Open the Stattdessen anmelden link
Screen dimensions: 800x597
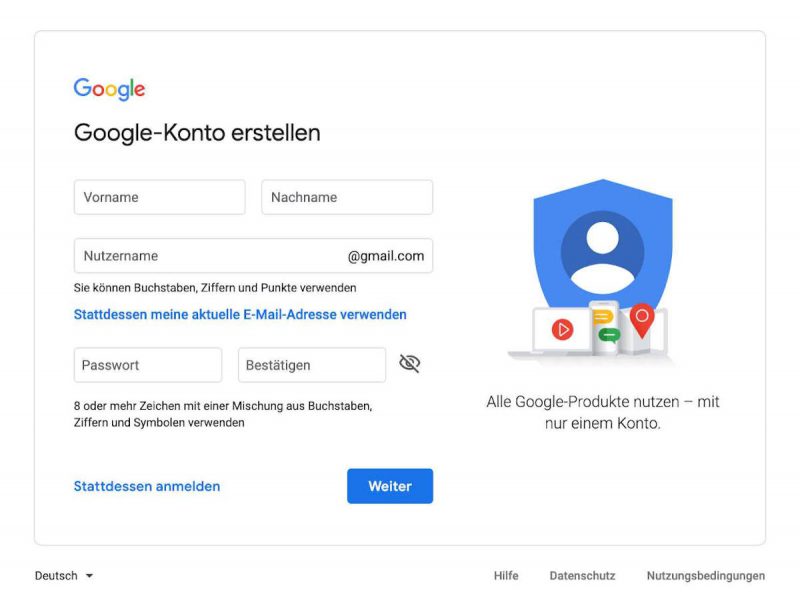pos(147,486)
